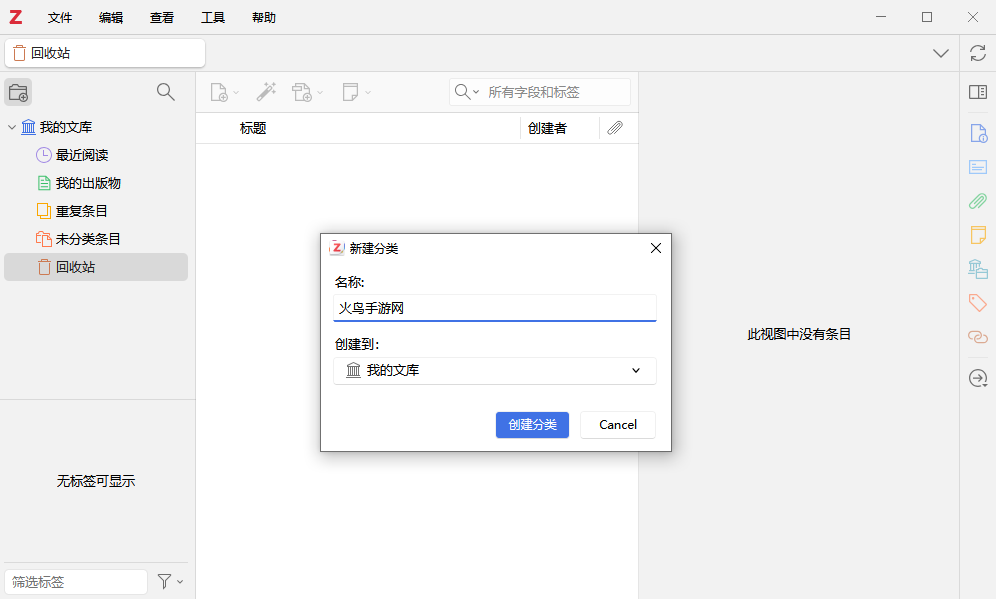Click the 筛选标签 input field
The width and height of the screenshot is (996, 599).
[x=76, y=581]
